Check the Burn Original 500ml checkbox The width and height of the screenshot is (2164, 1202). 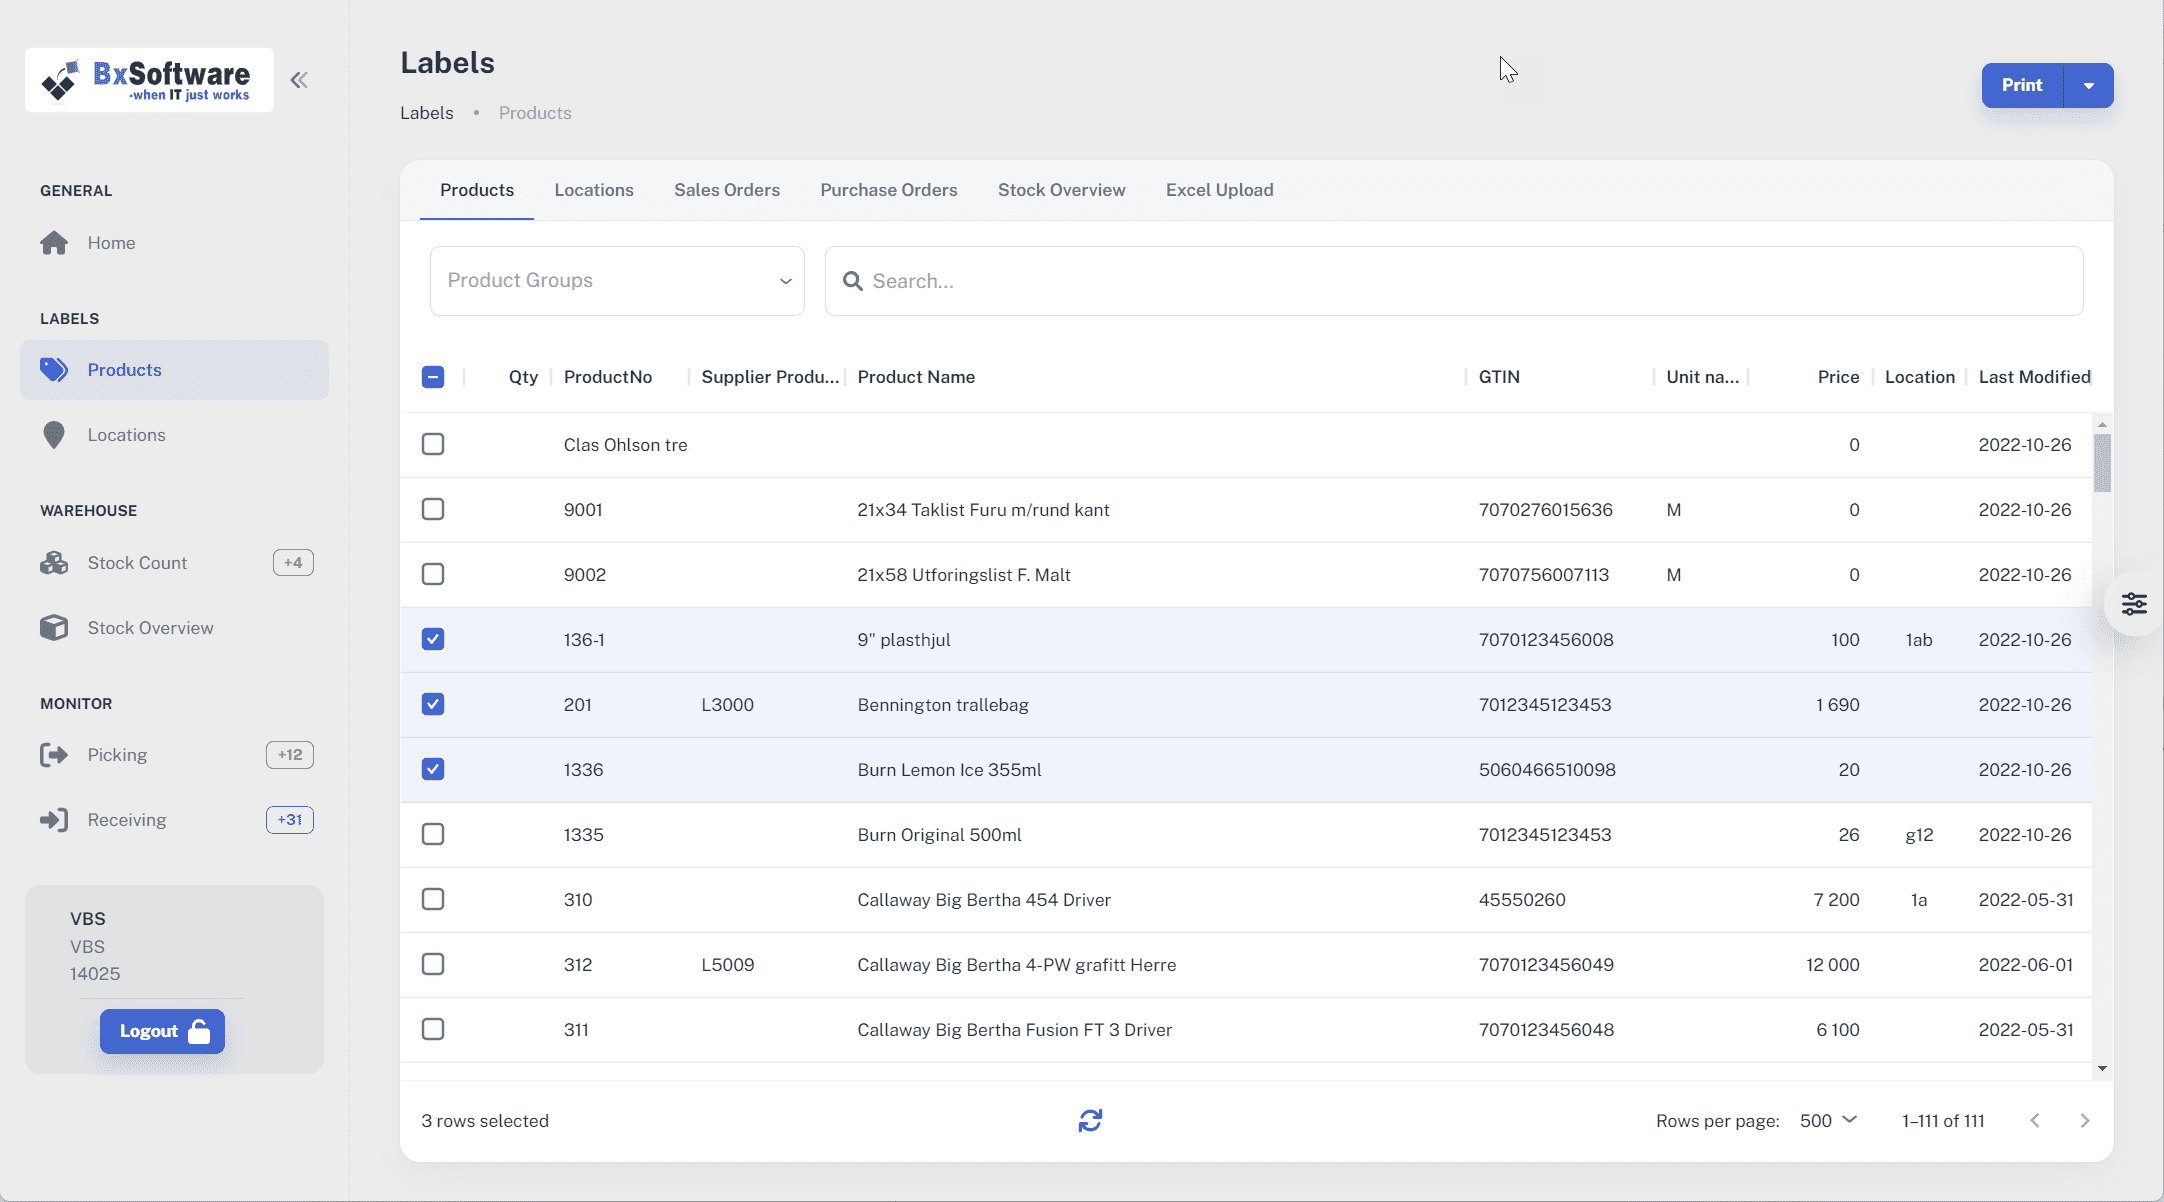(433, 834)
